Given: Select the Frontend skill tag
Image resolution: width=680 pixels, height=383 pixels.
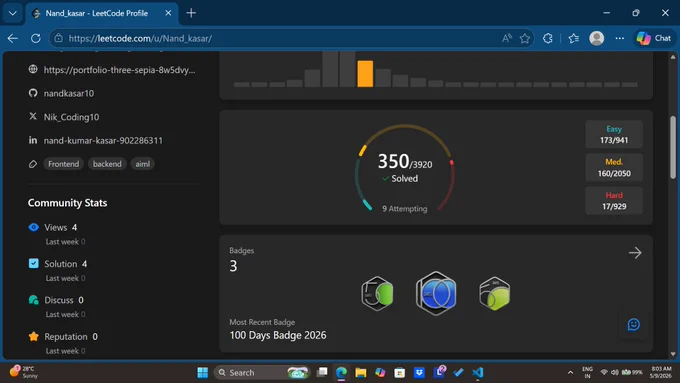Looking at the screenshot, I should (x=63, y=164).
